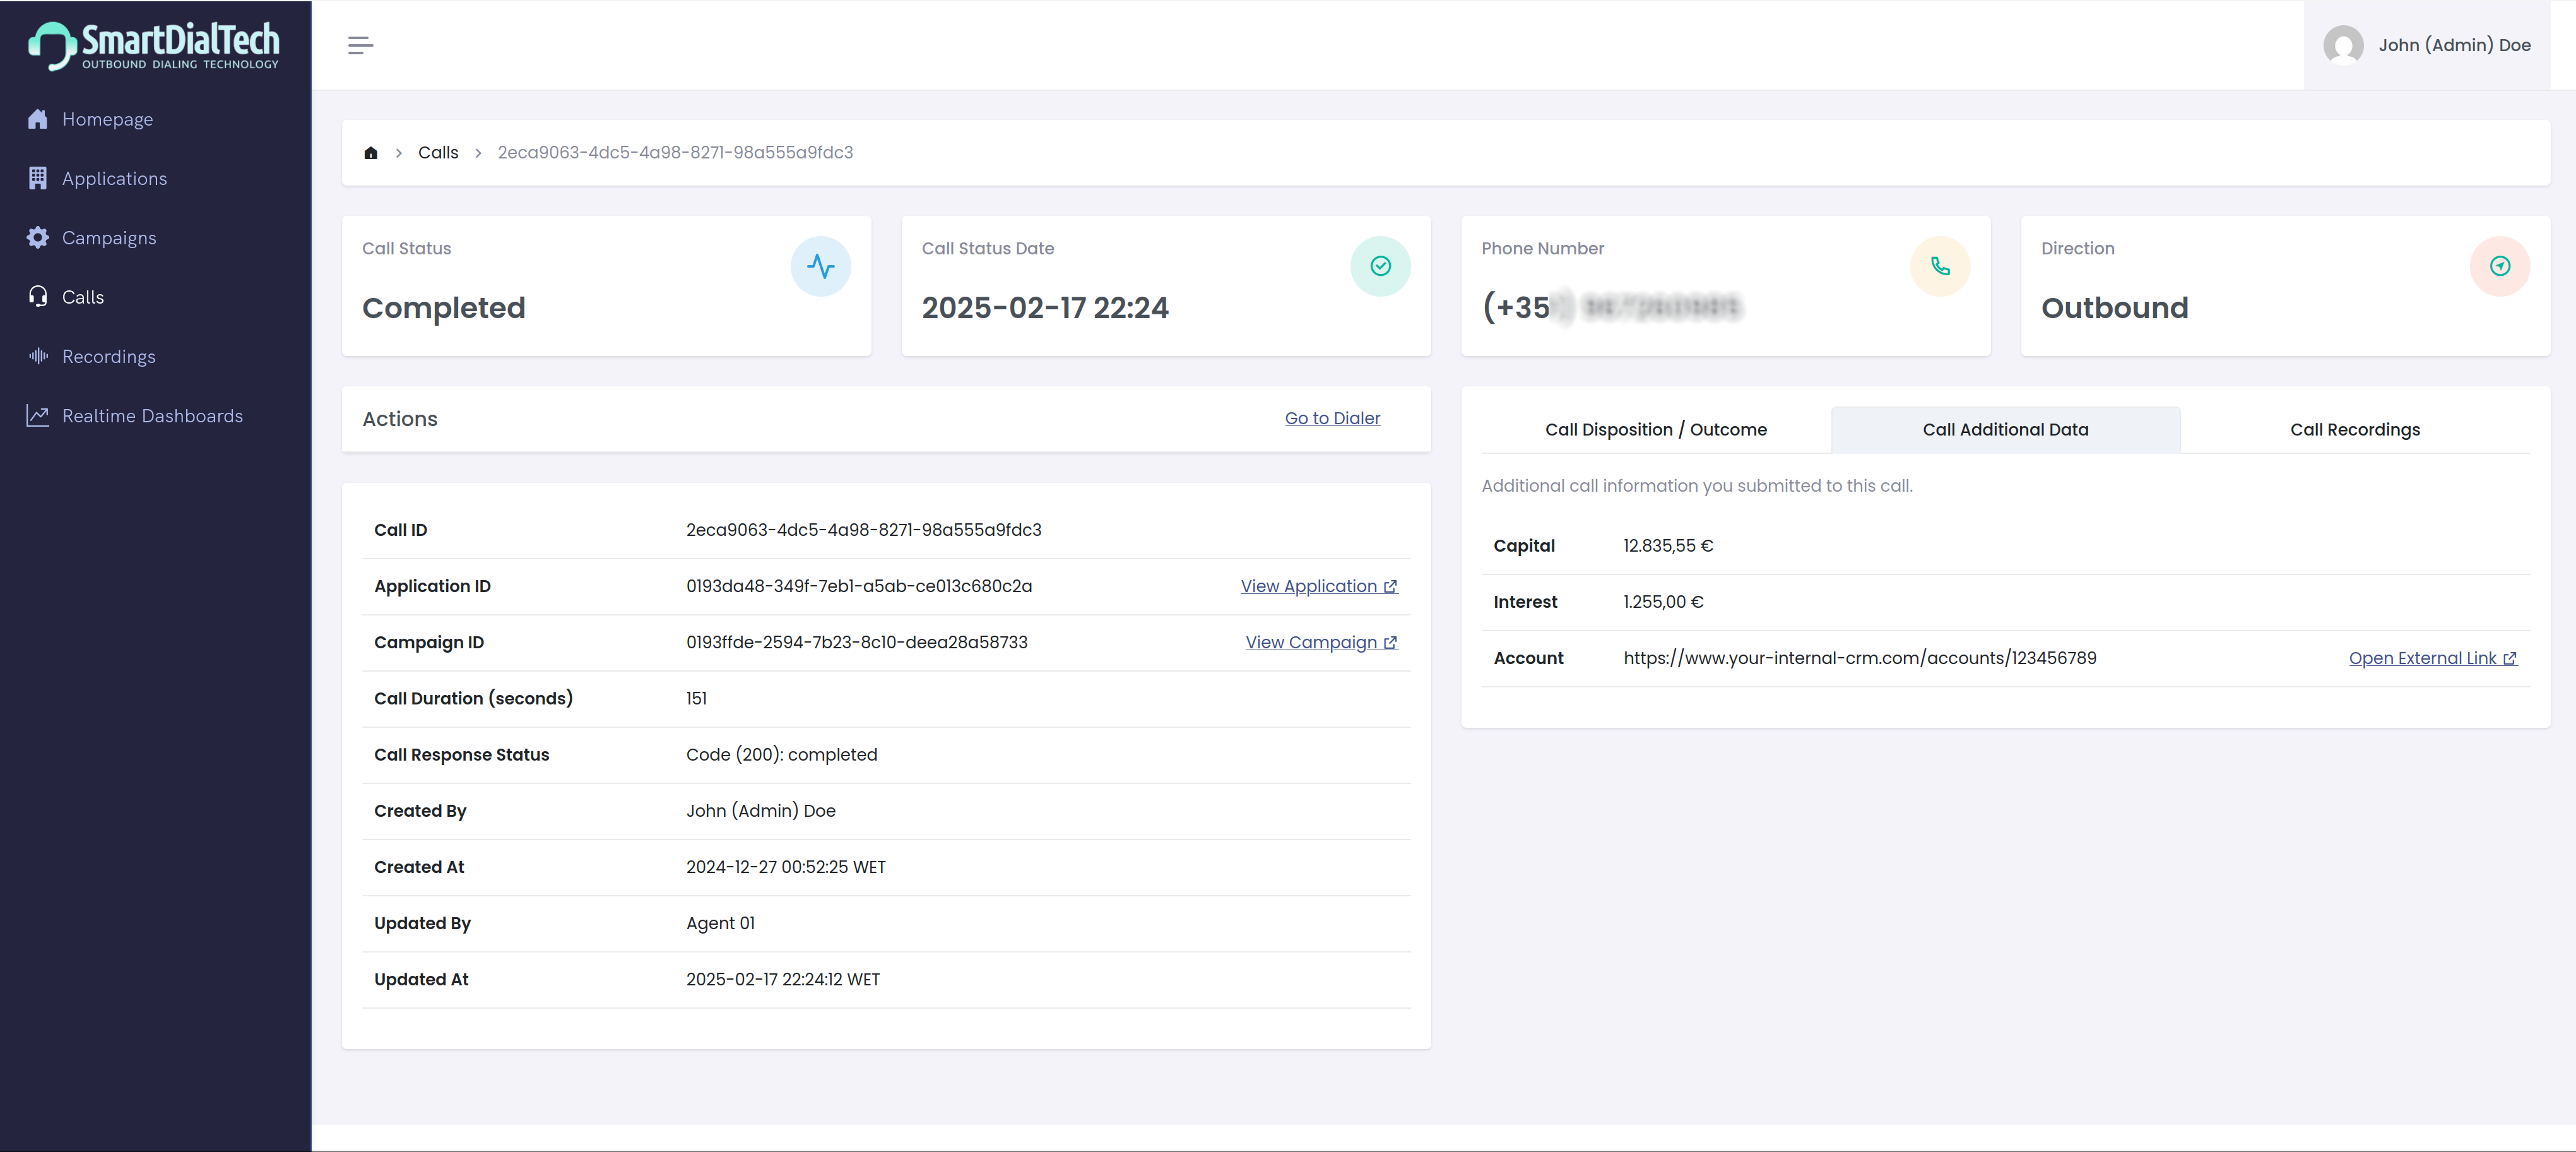Click the Call Status pulse icon
Screen dimensions: 2576x1152
coord(820,266)
